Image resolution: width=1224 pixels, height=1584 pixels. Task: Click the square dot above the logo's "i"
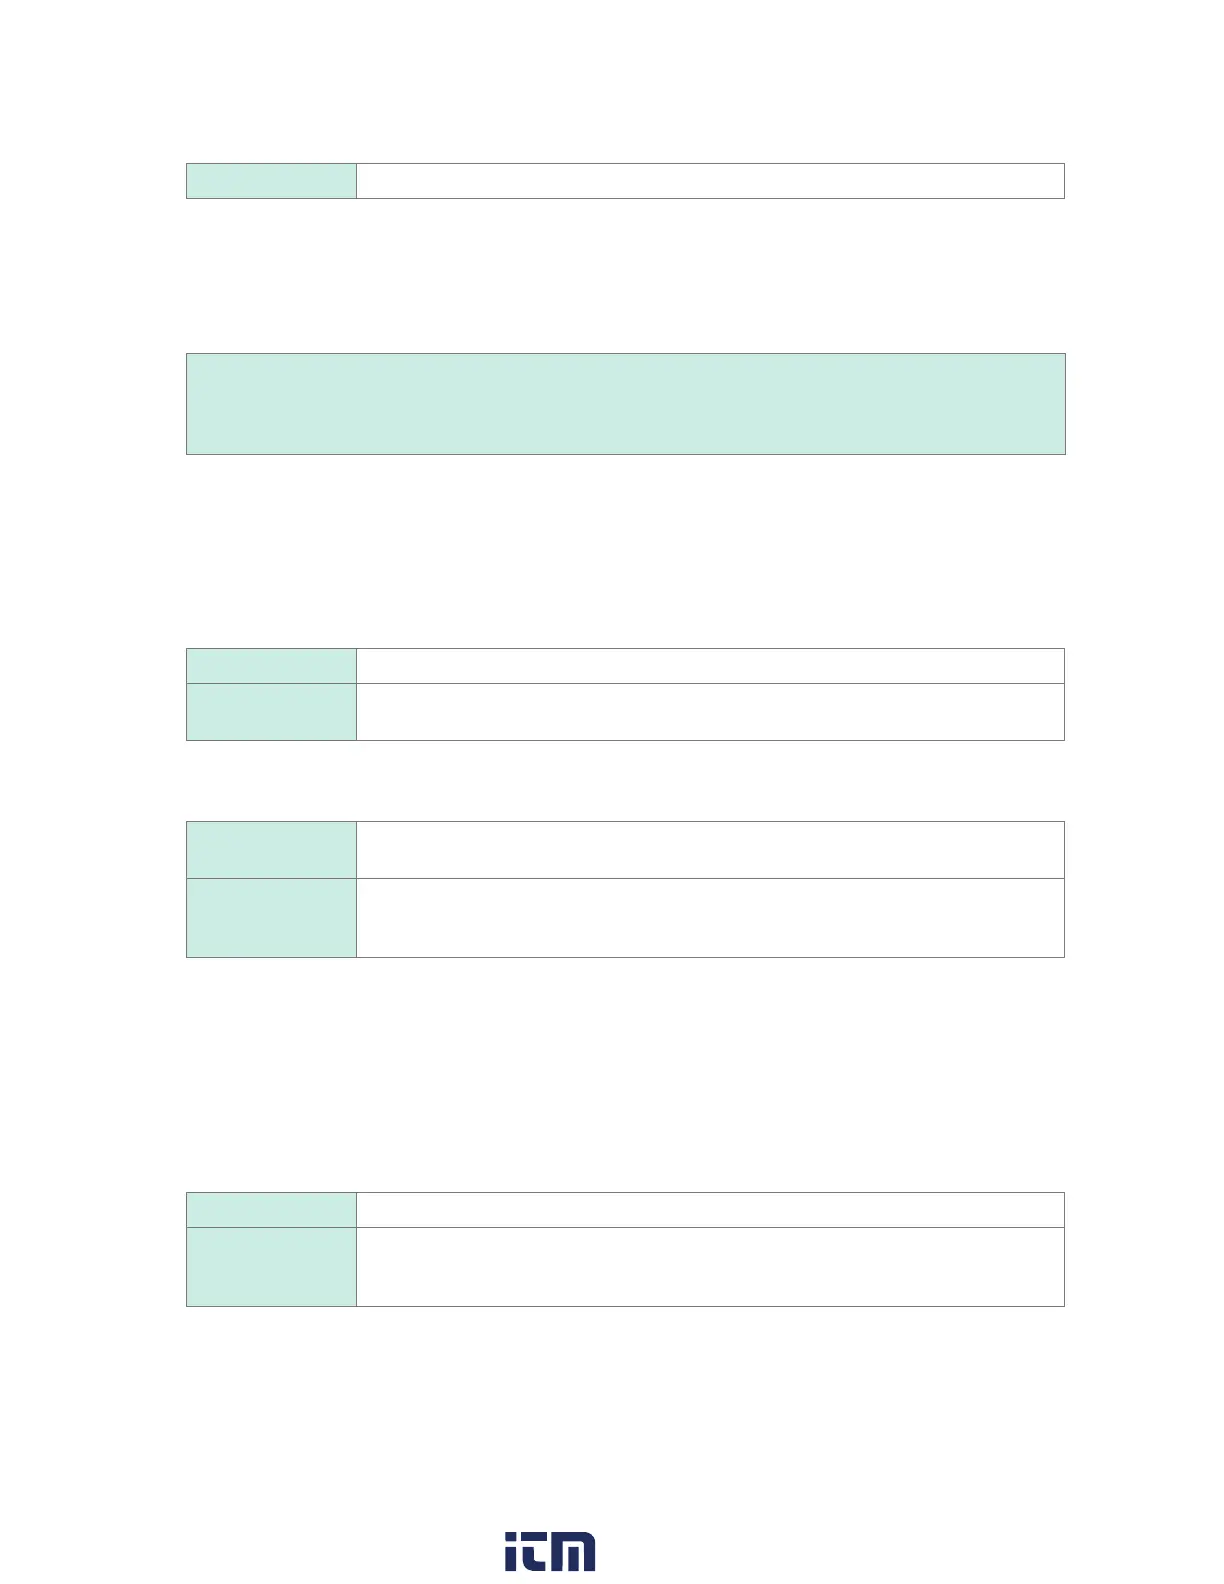click(x=512, y=1536)
